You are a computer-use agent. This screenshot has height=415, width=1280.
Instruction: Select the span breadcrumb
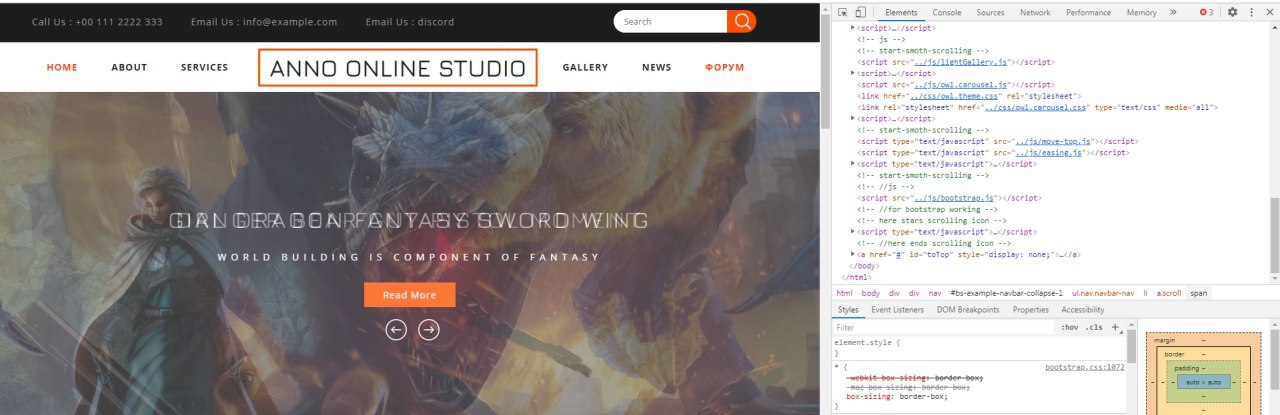pos(1199,293)
